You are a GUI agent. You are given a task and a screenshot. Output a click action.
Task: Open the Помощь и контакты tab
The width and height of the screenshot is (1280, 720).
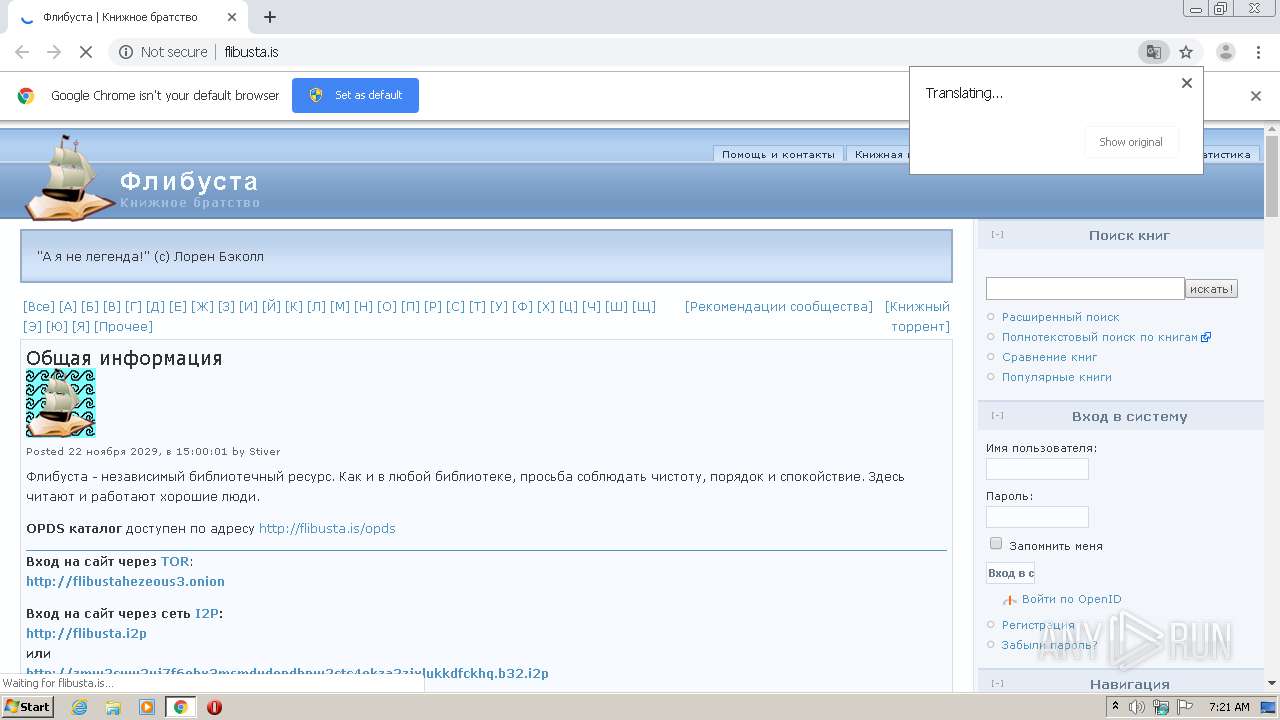pyautogui.click(x=778, y=154)
